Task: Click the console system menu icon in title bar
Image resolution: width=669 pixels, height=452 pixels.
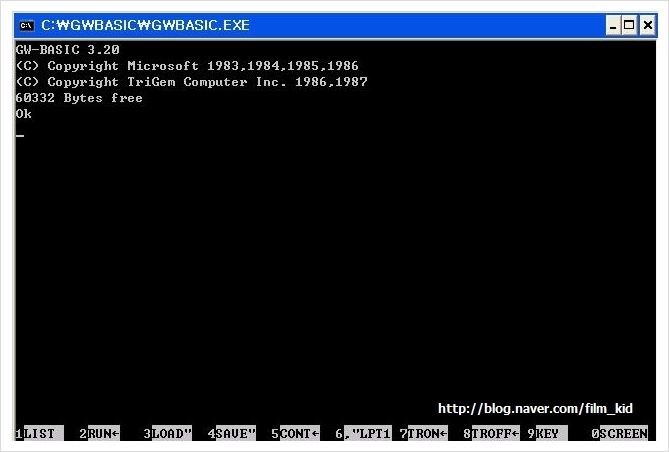Action: [26, 26]
